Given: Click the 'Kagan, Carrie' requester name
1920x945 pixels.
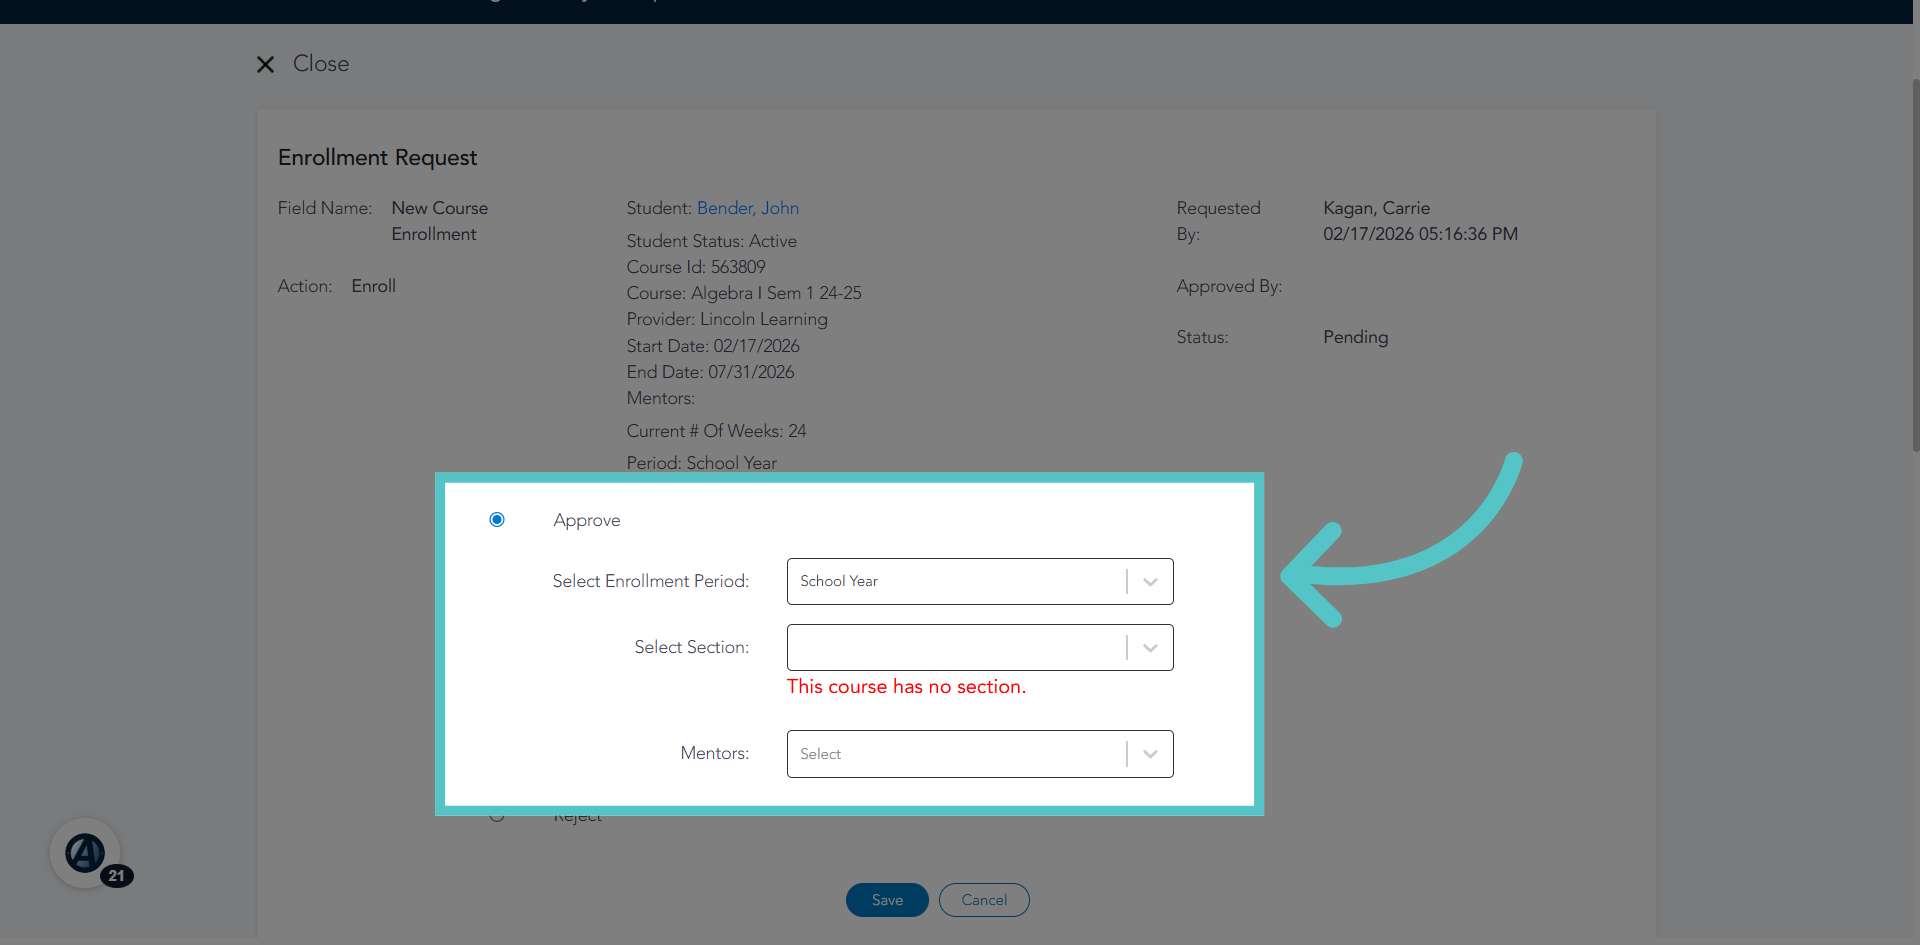Looking at the screenshot, I should tap(1376, 208).
